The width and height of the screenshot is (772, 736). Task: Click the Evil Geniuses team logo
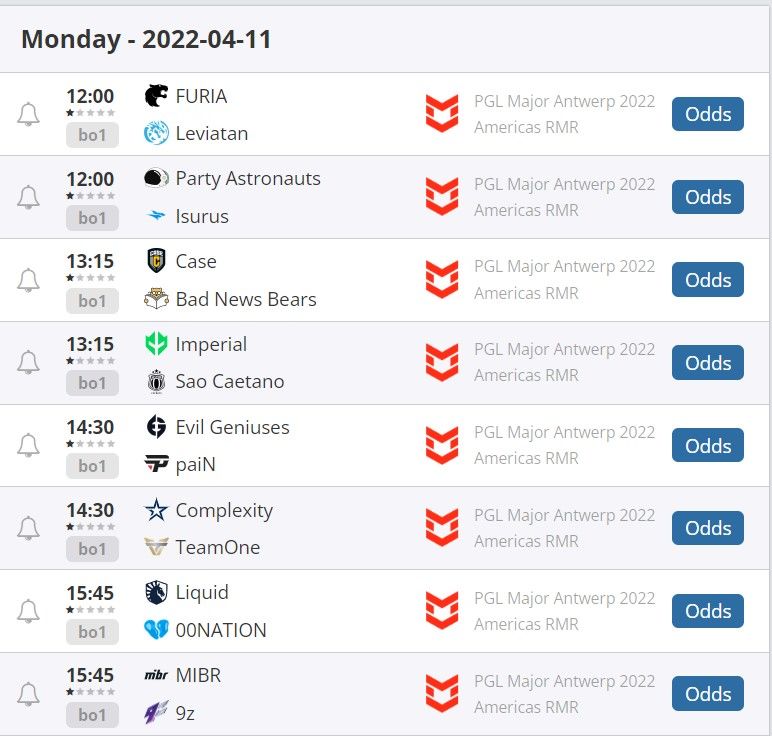click(157, 427)
